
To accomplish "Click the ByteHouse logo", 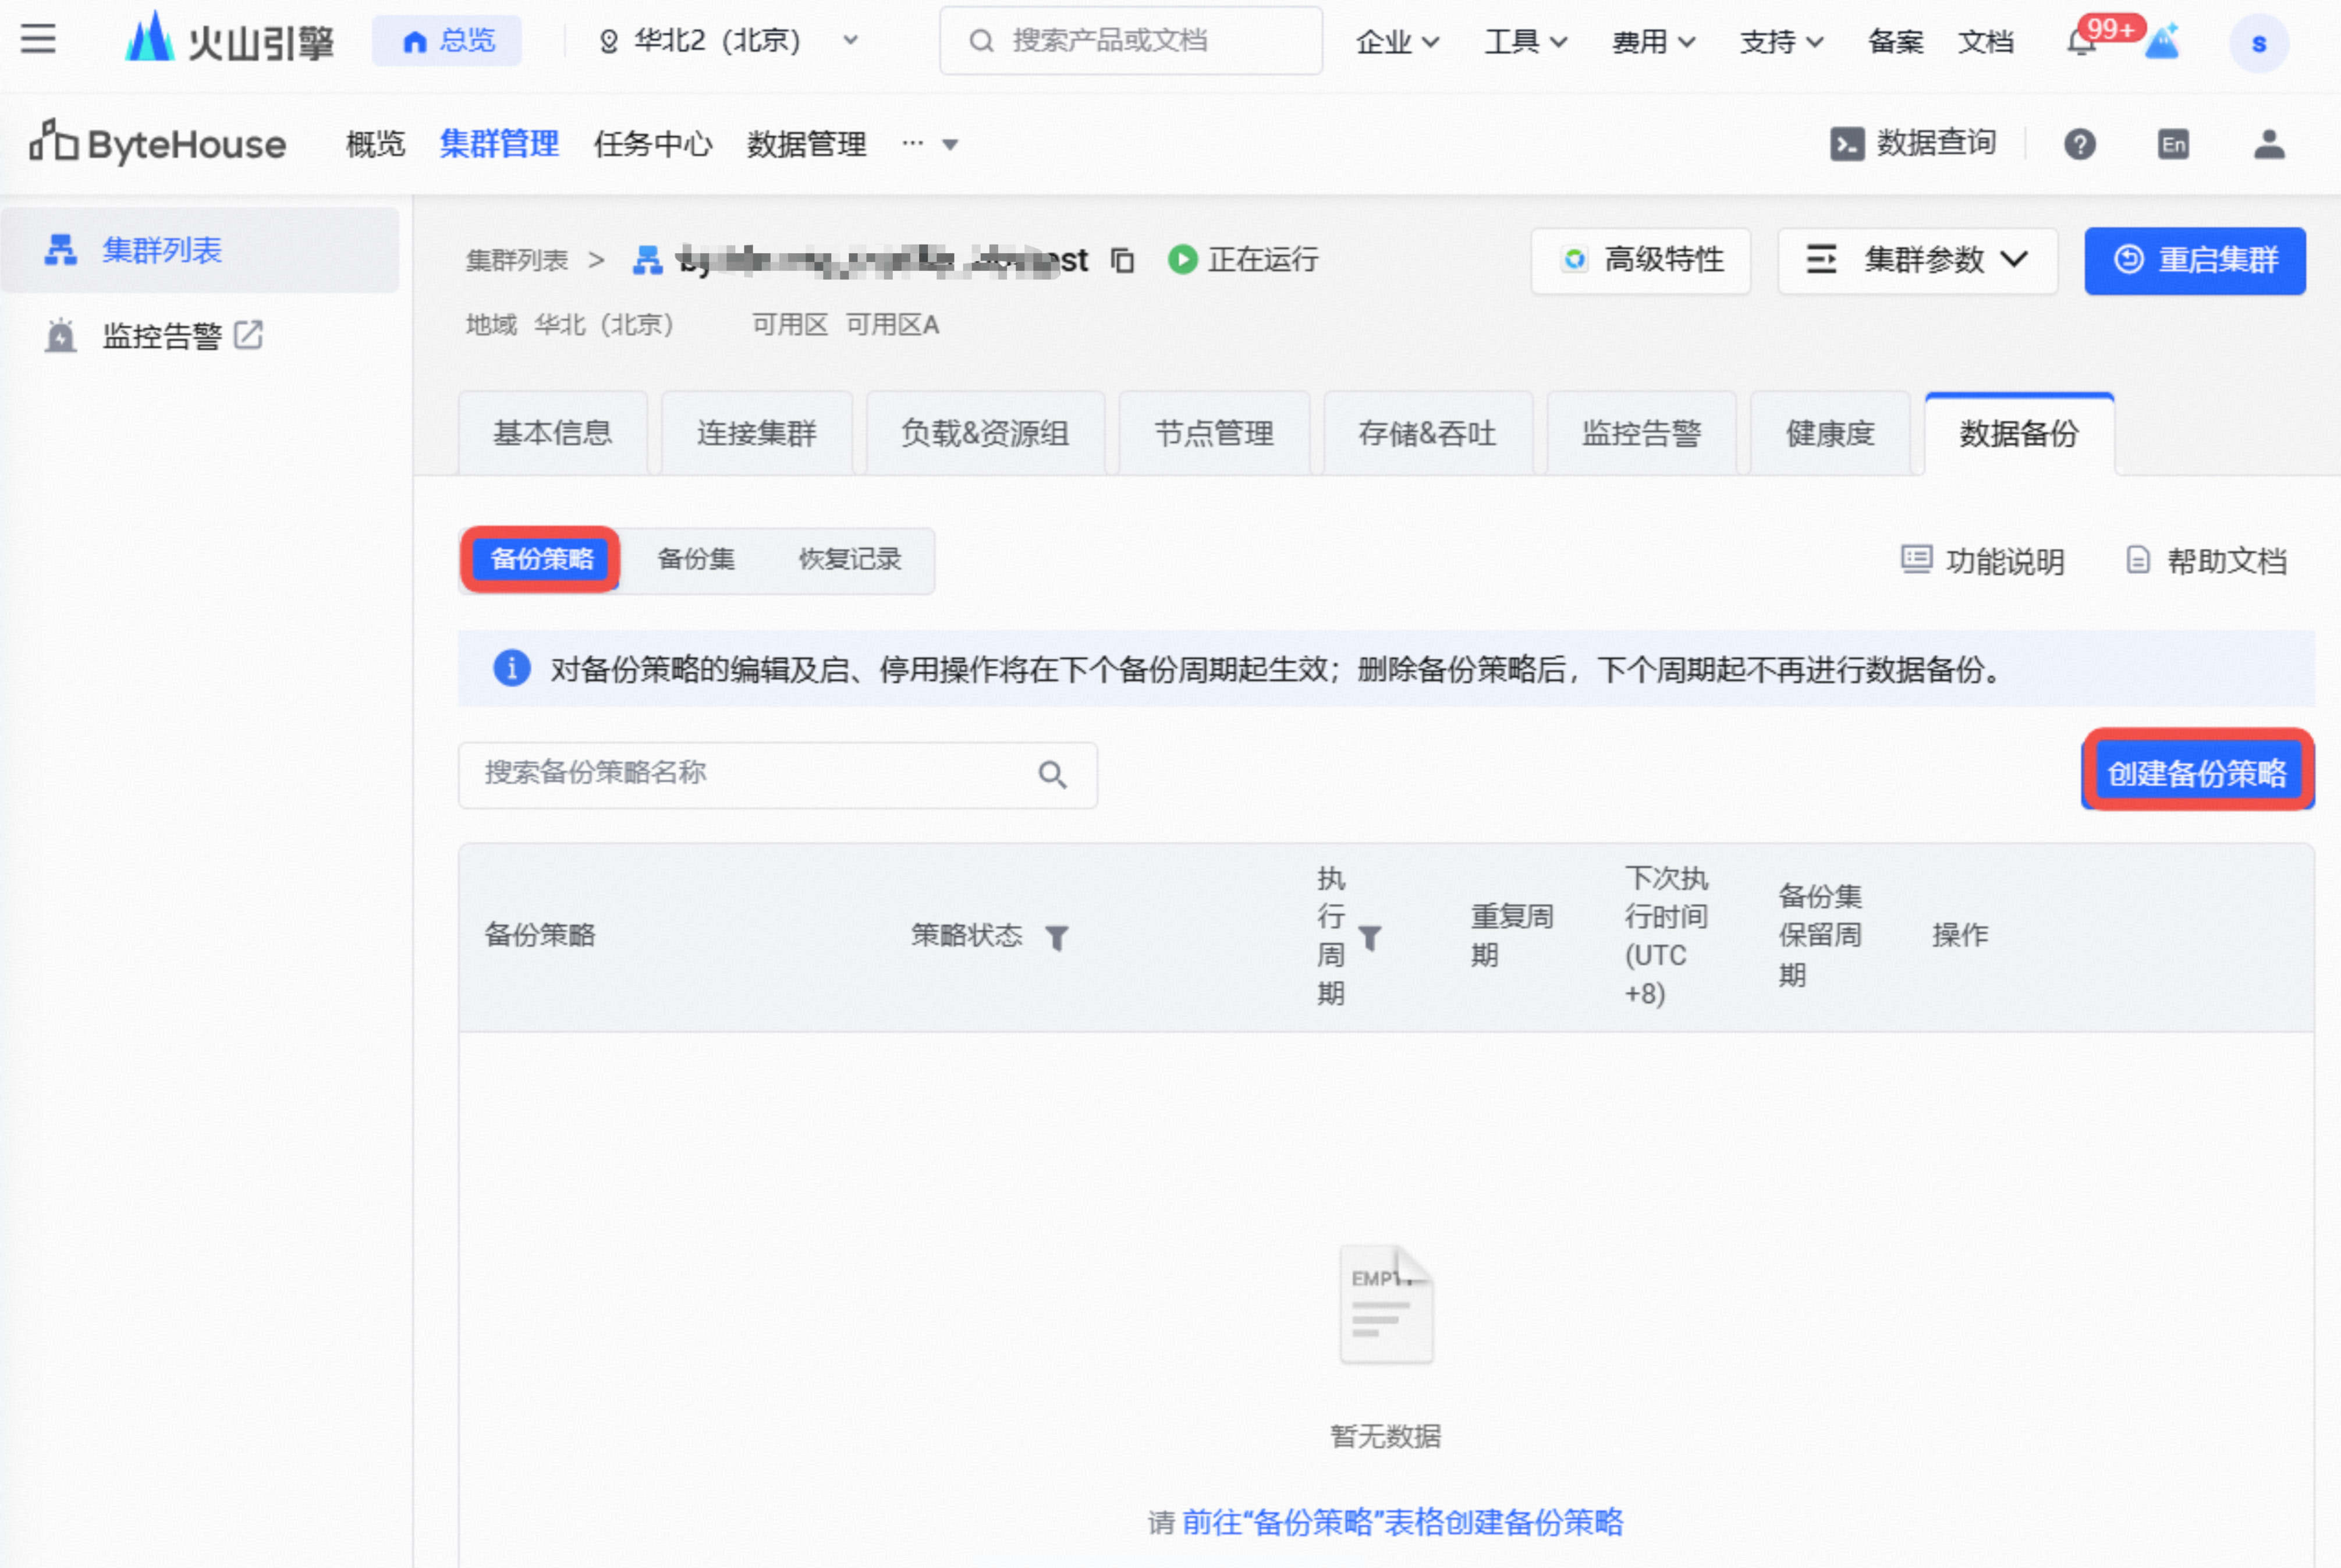I will (x=158, y=144).
